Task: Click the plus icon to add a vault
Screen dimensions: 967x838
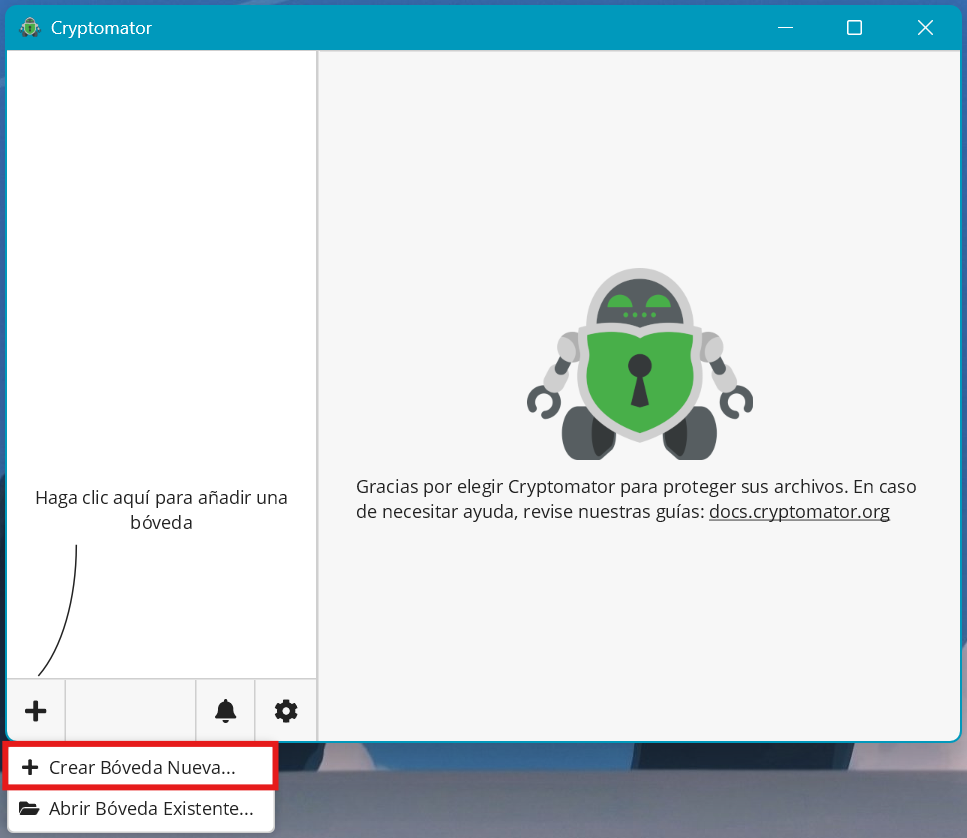Action: [36, 711]
